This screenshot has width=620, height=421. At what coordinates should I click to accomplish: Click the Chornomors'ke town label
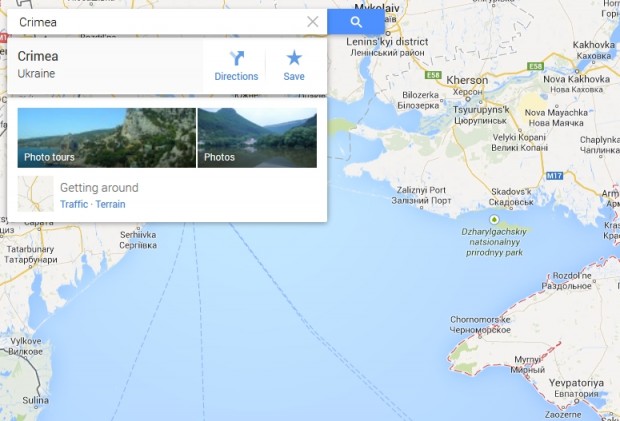[x=480, y=319]
